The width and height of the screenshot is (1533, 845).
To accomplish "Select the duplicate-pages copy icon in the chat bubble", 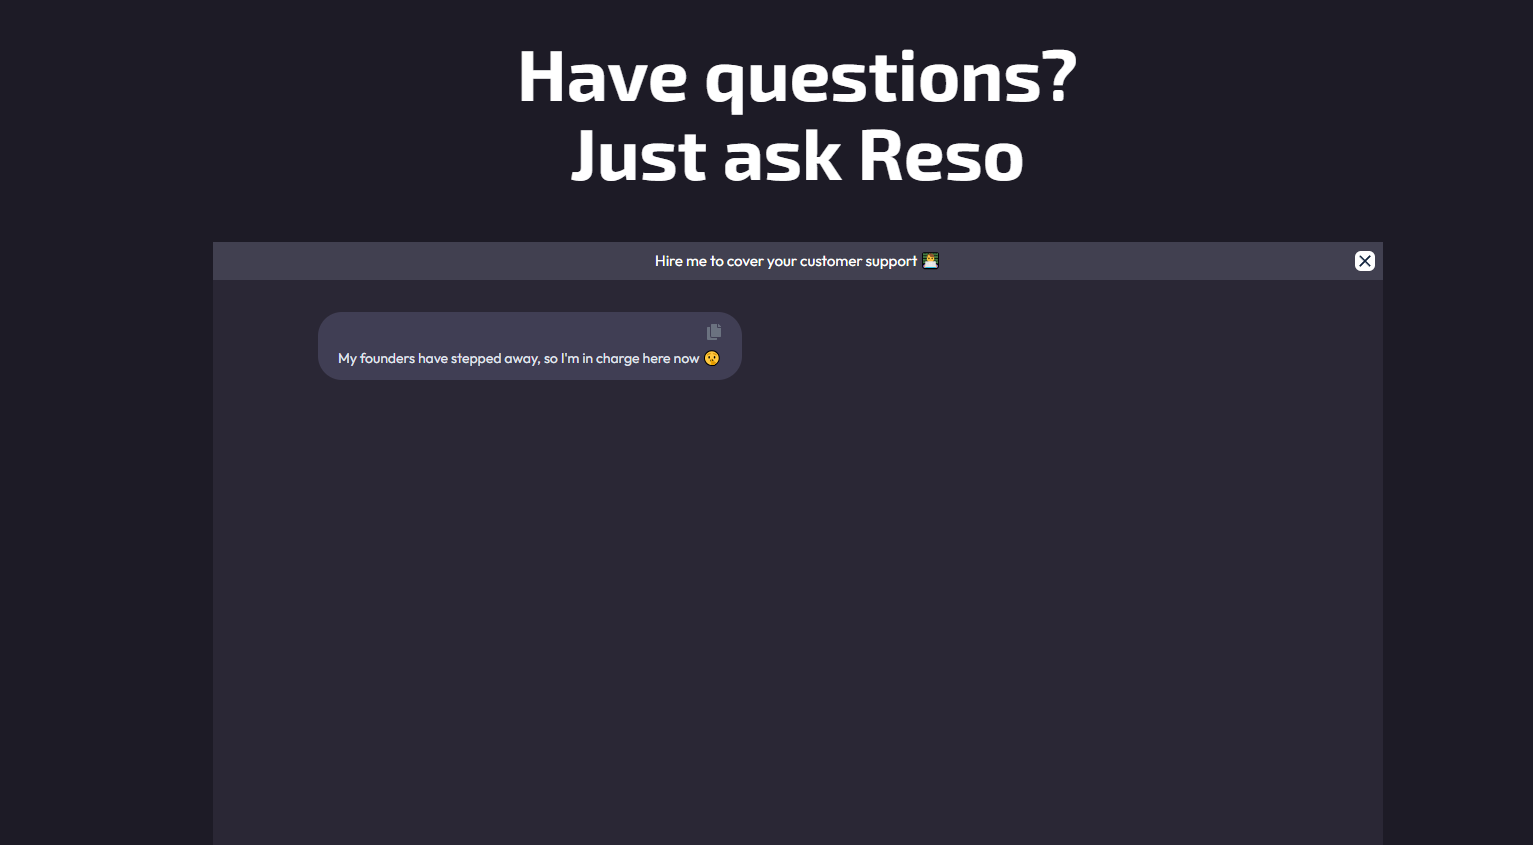I will [713, 332].
